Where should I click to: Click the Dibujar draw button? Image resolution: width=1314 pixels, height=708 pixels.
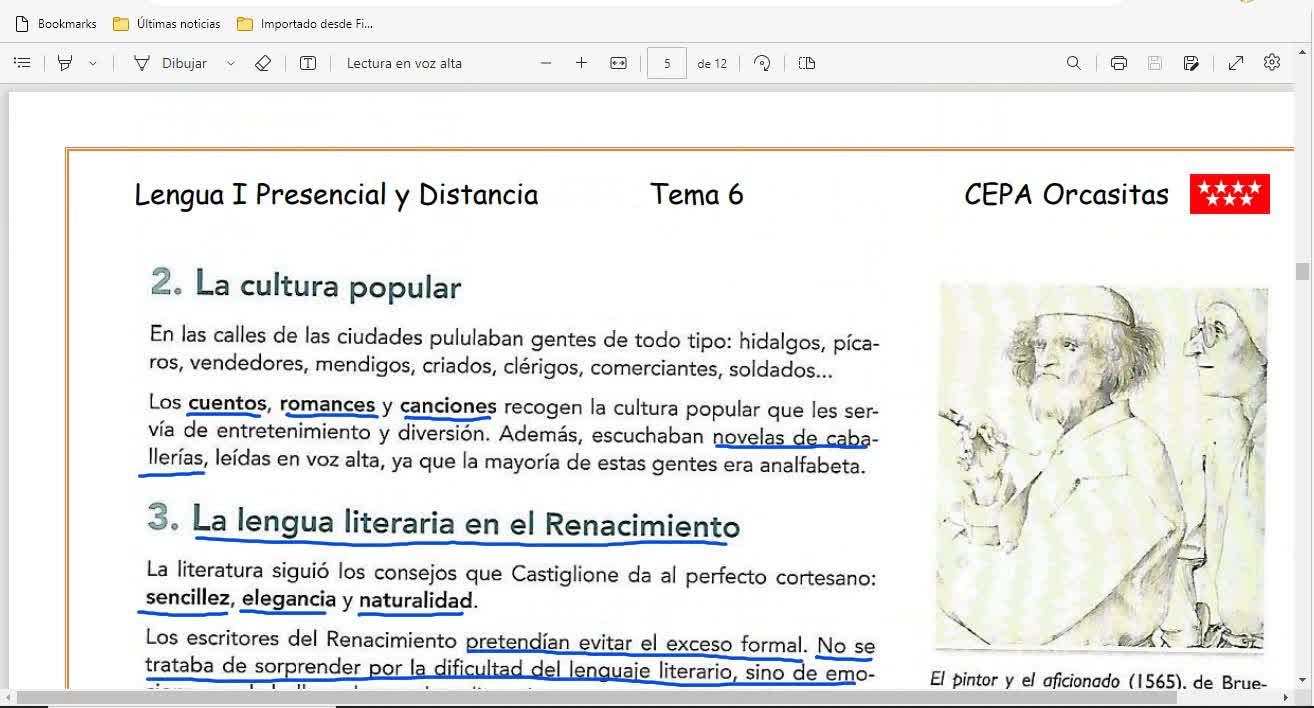(172, 63)
